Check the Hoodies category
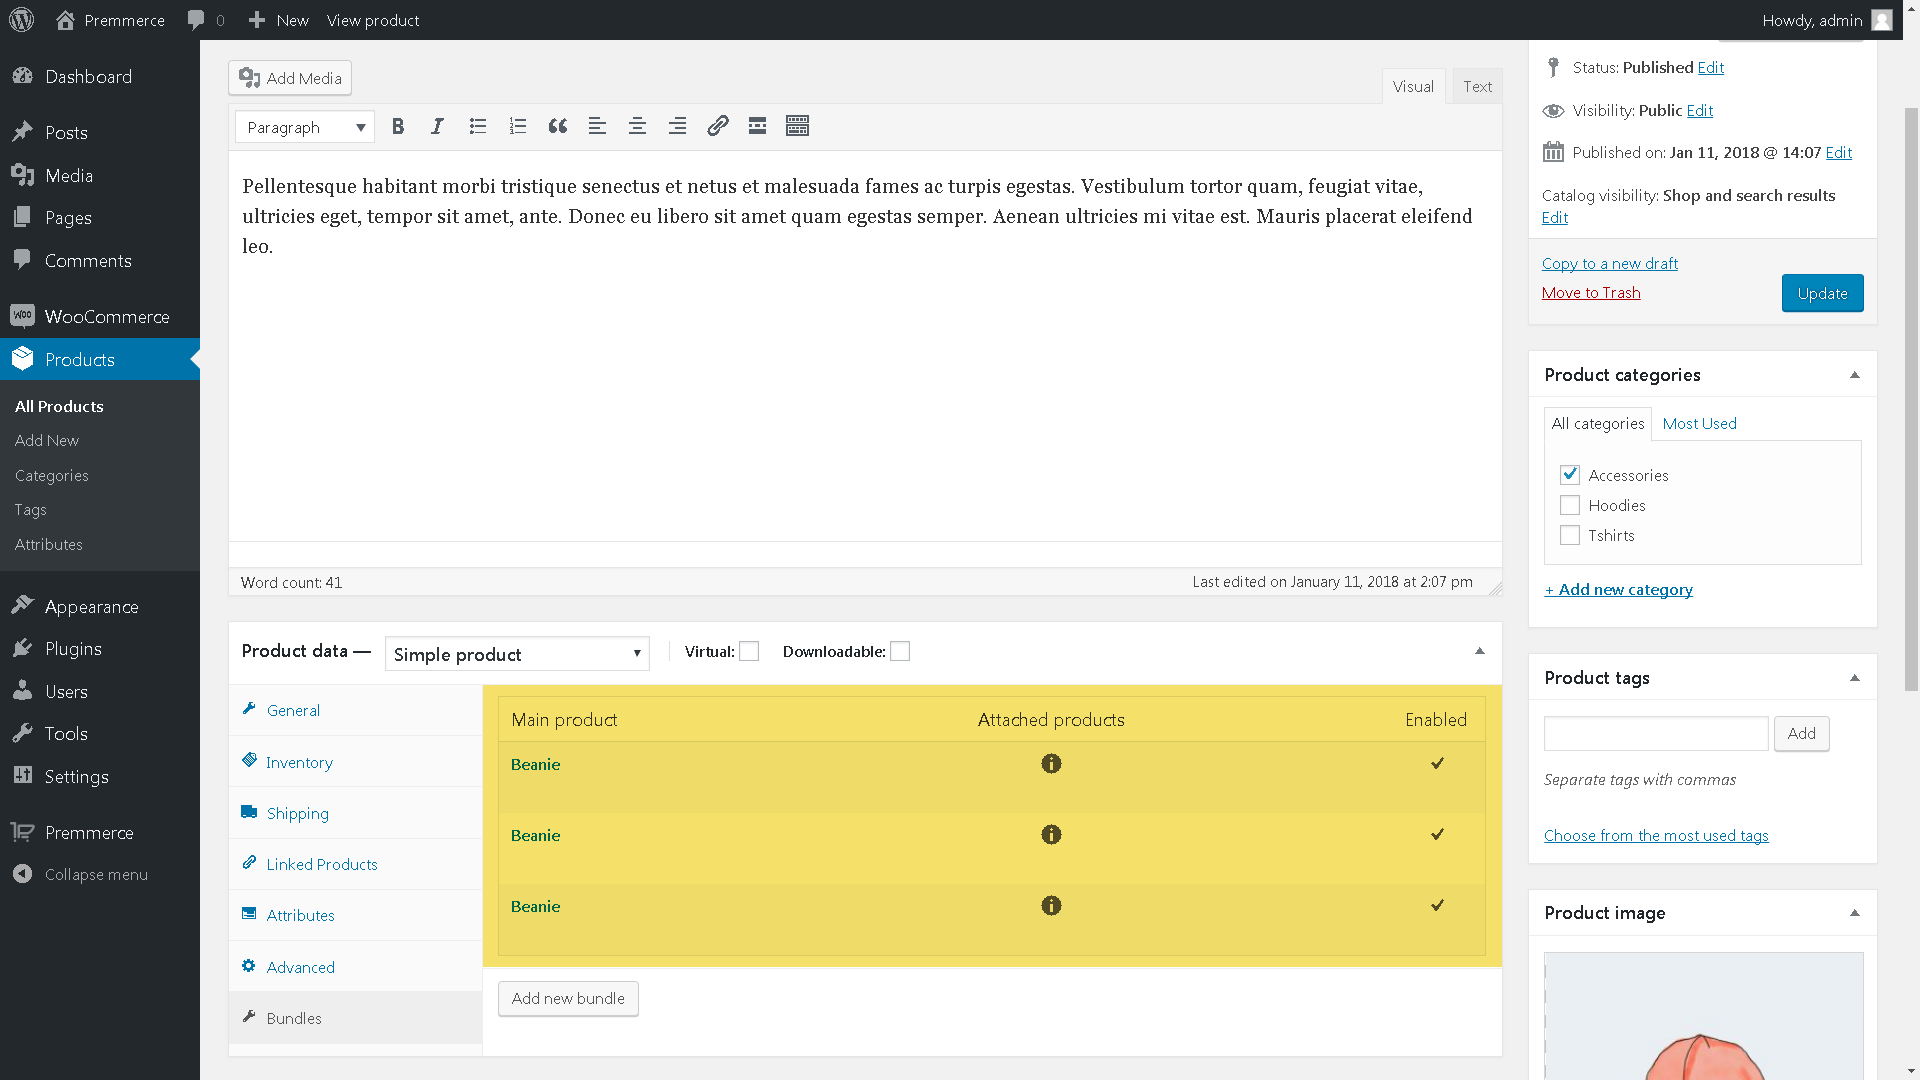The width and height of the screenshot is (1920, 1080). 1570,506
